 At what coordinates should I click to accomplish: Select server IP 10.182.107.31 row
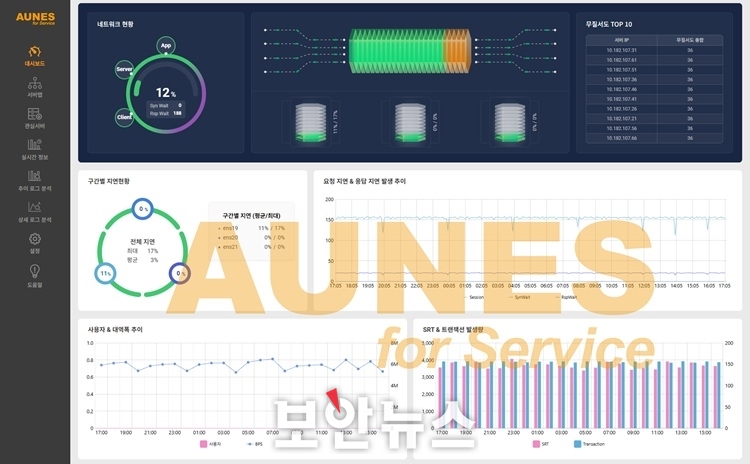pos(621,49)
